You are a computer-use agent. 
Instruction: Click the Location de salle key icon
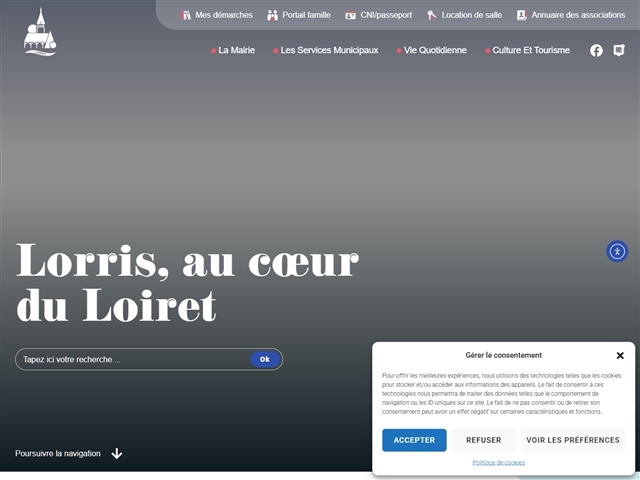(x=431, y=16)
